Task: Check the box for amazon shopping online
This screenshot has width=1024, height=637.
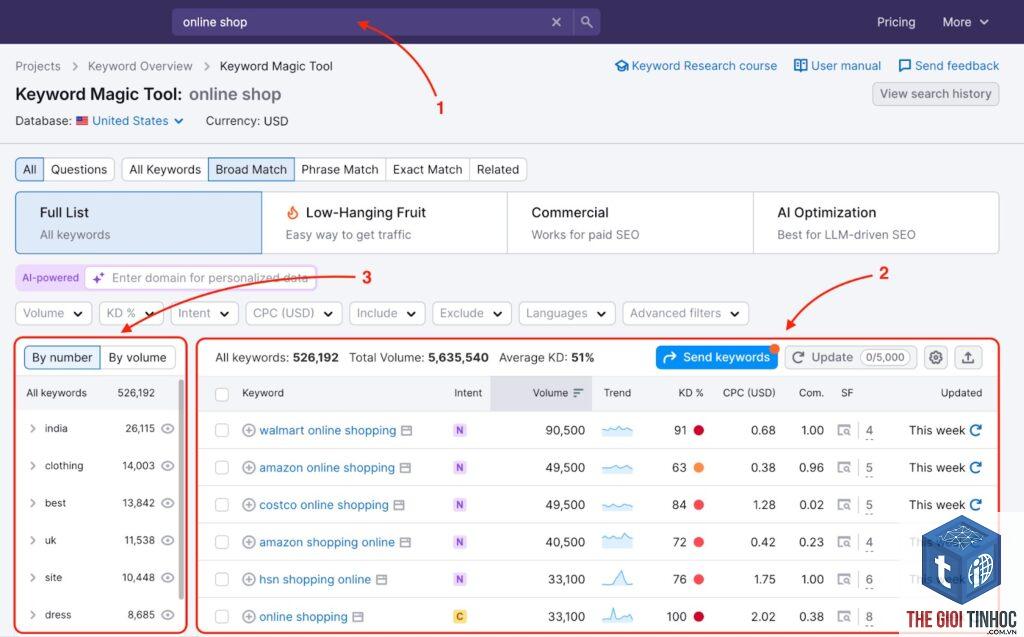Action: 222,542
